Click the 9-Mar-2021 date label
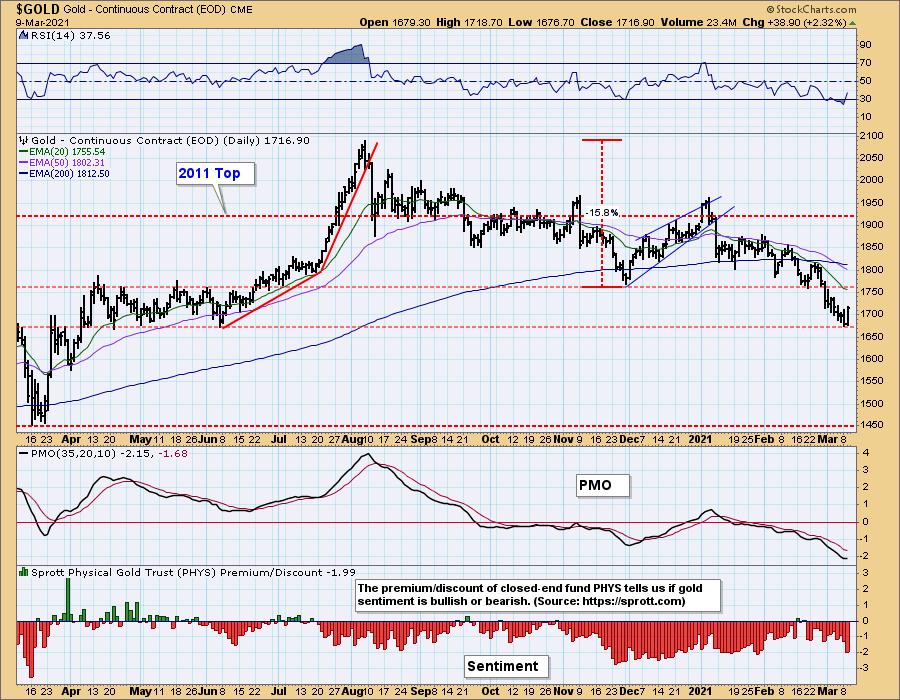 (x=42, y=22)
